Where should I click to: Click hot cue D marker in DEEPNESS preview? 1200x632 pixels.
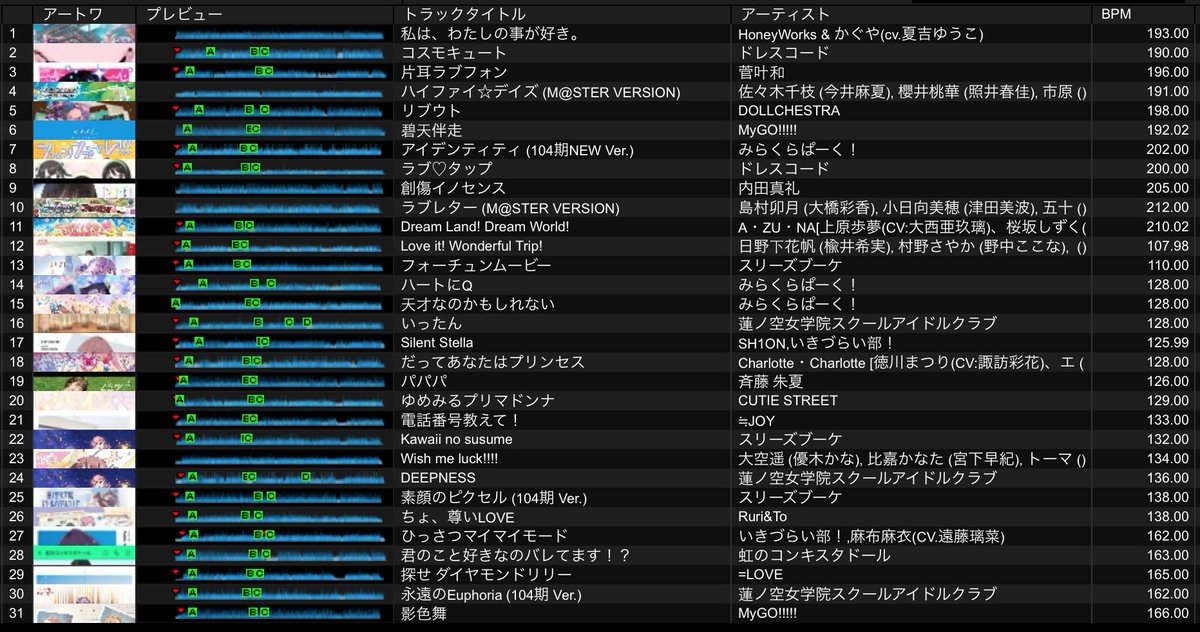click(x=307, y=477)
